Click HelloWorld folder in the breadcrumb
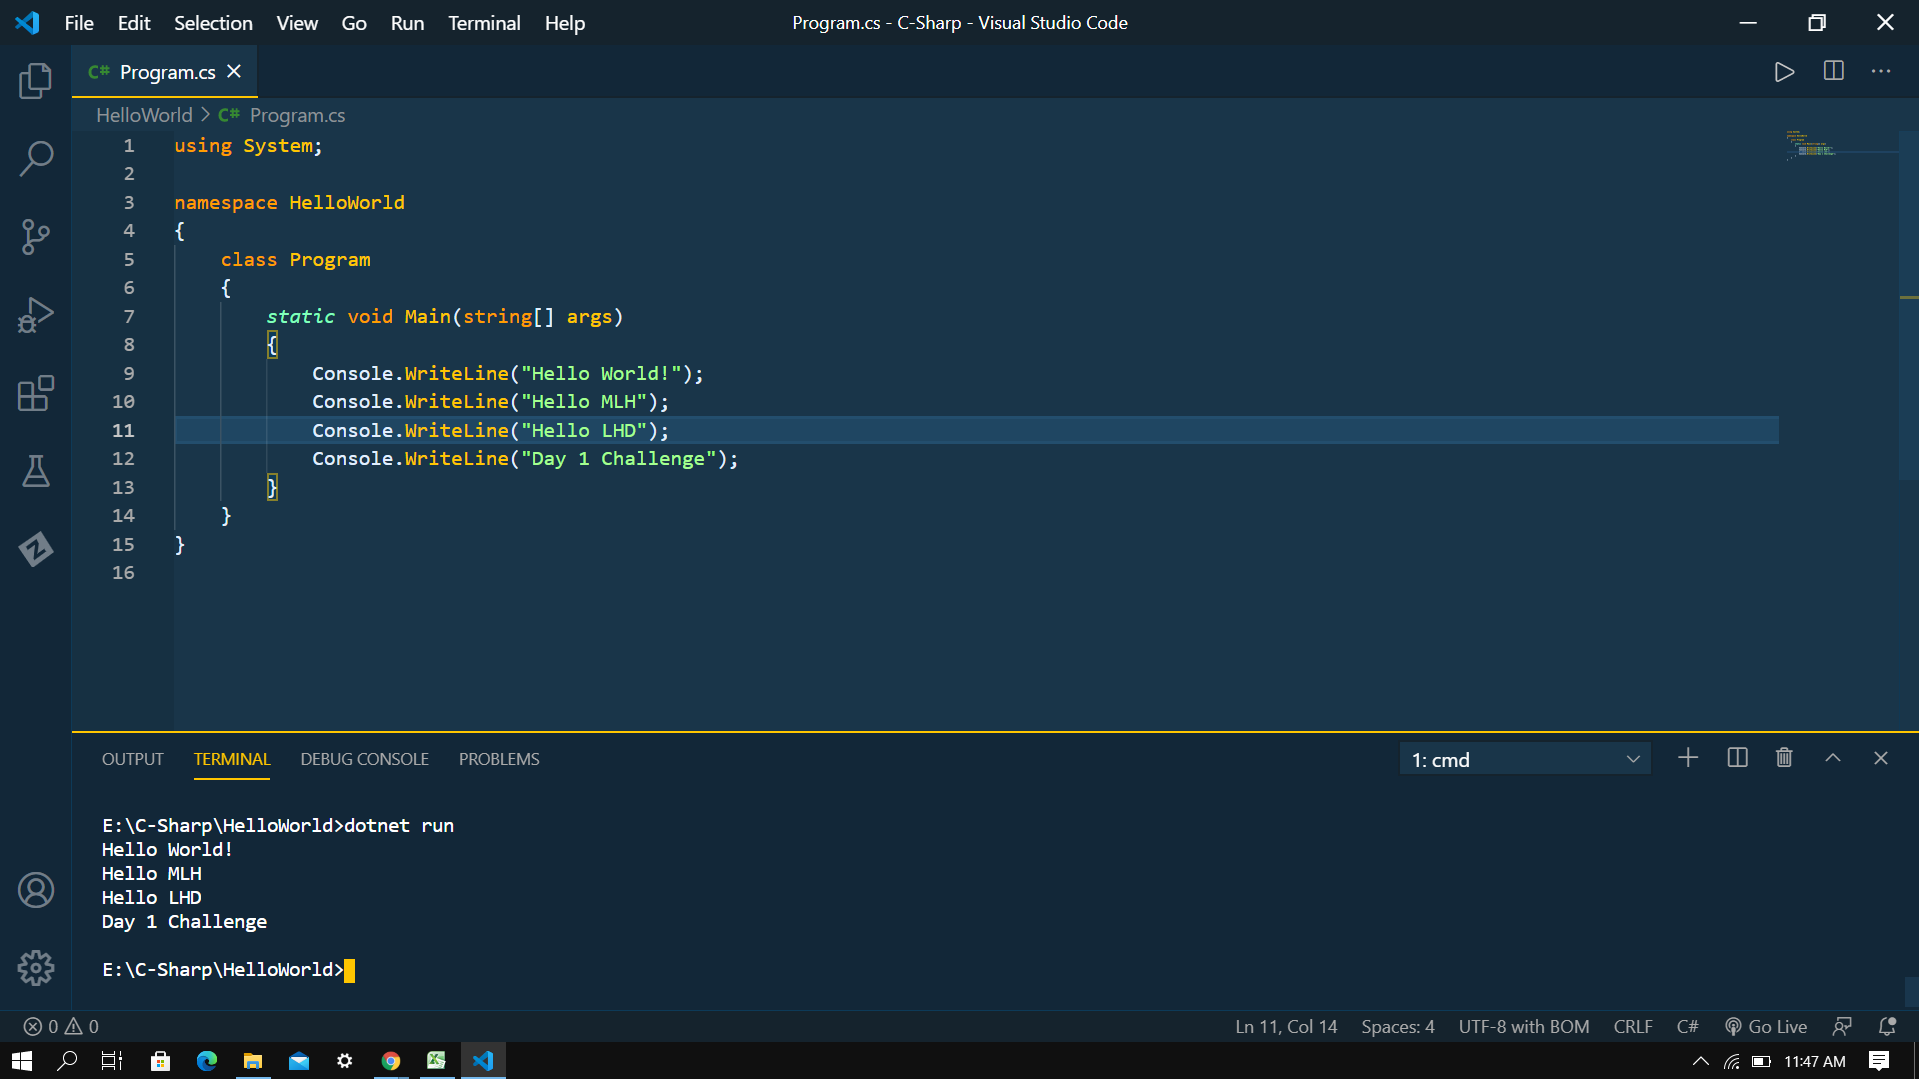 coord(144,115)
